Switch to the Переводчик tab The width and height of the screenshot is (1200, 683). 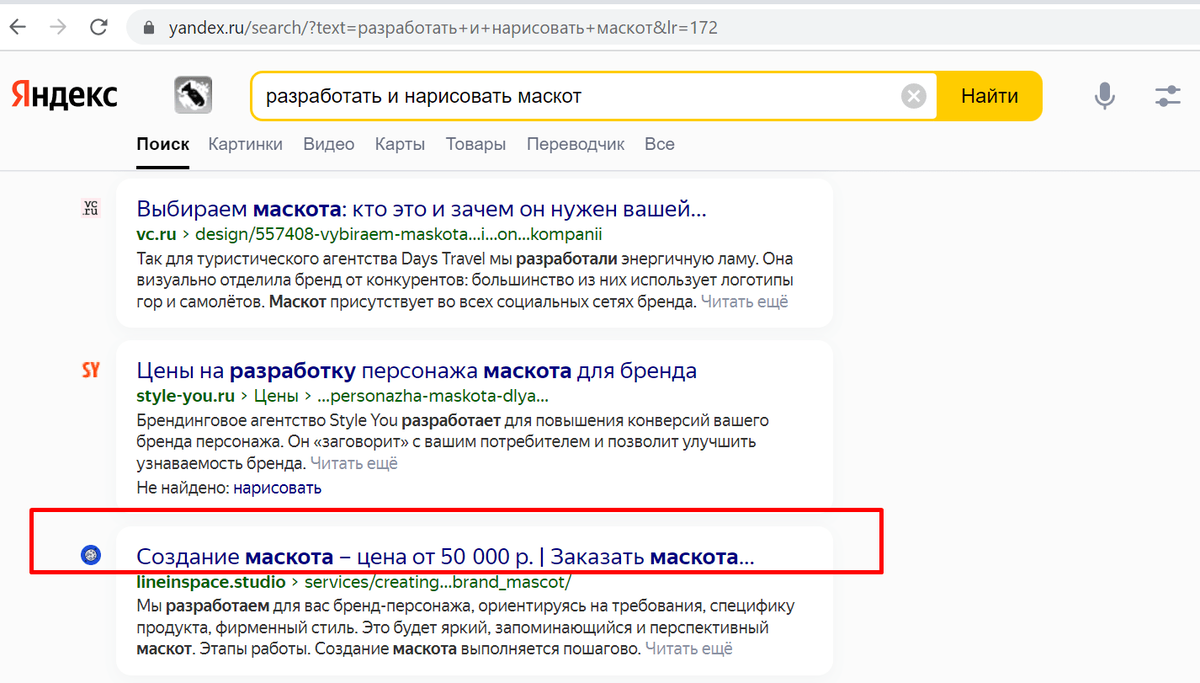coord(576,144)
